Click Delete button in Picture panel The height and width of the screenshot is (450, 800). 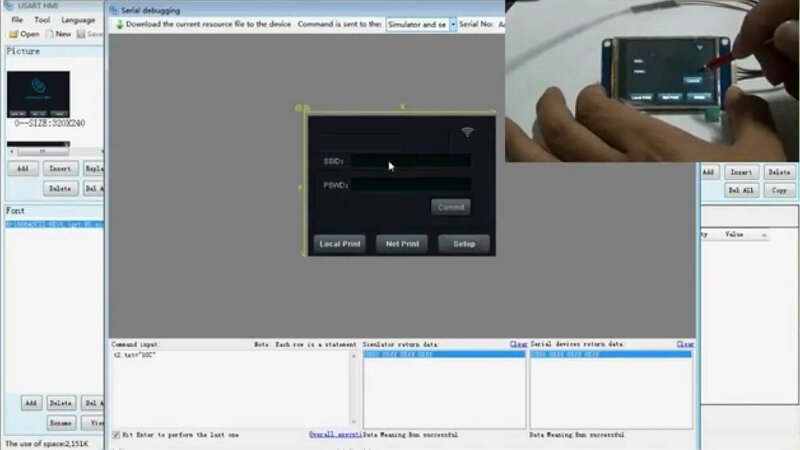(60, 188)
